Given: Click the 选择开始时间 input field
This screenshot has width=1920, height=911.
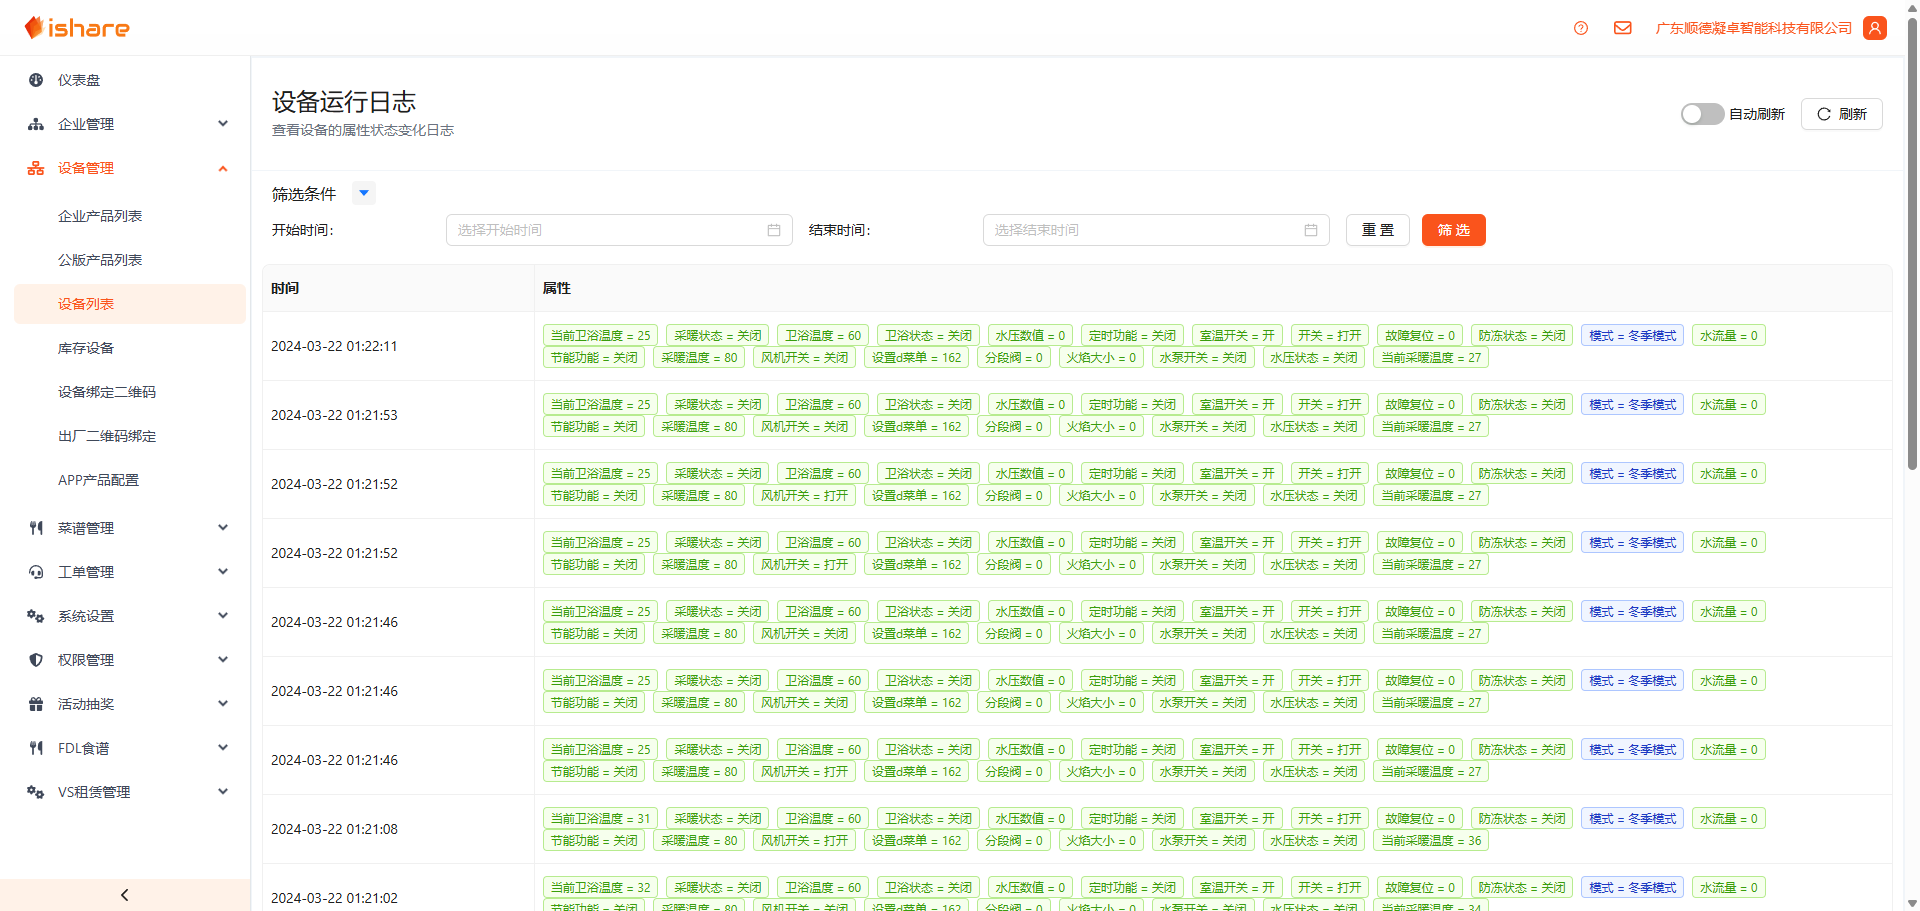Looking at the screenshot, I should 605,230.
